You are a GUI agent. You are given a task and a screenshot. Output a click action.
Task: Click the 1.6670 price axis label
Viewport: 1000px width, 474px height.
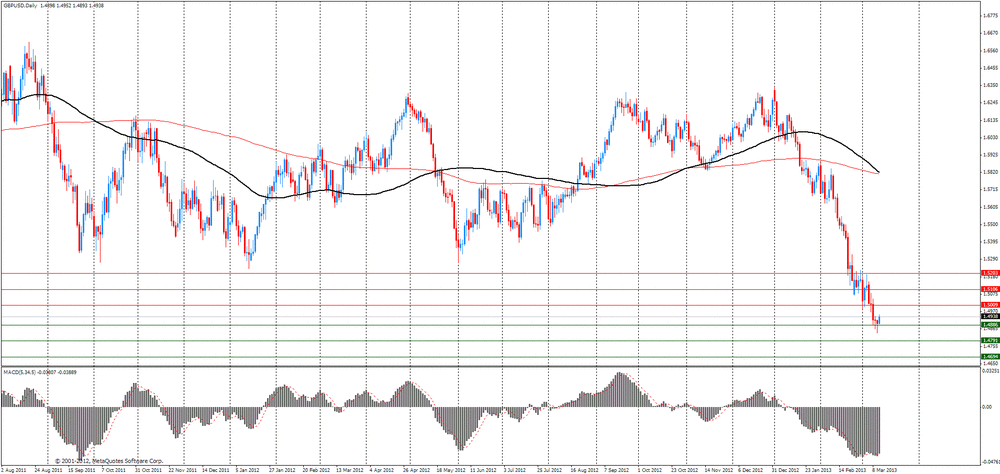click(x=990, y=33)
